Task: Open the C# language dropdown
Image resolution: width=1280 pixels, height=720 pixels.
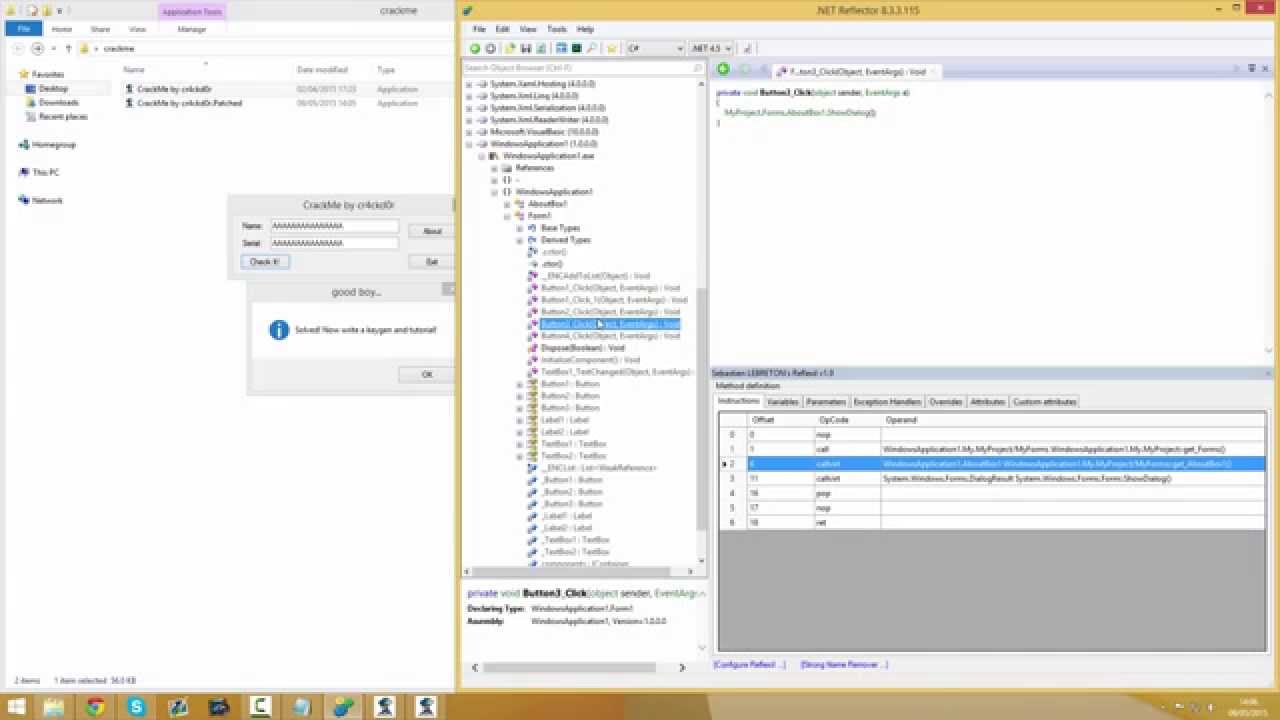Action: pos(656,48)
